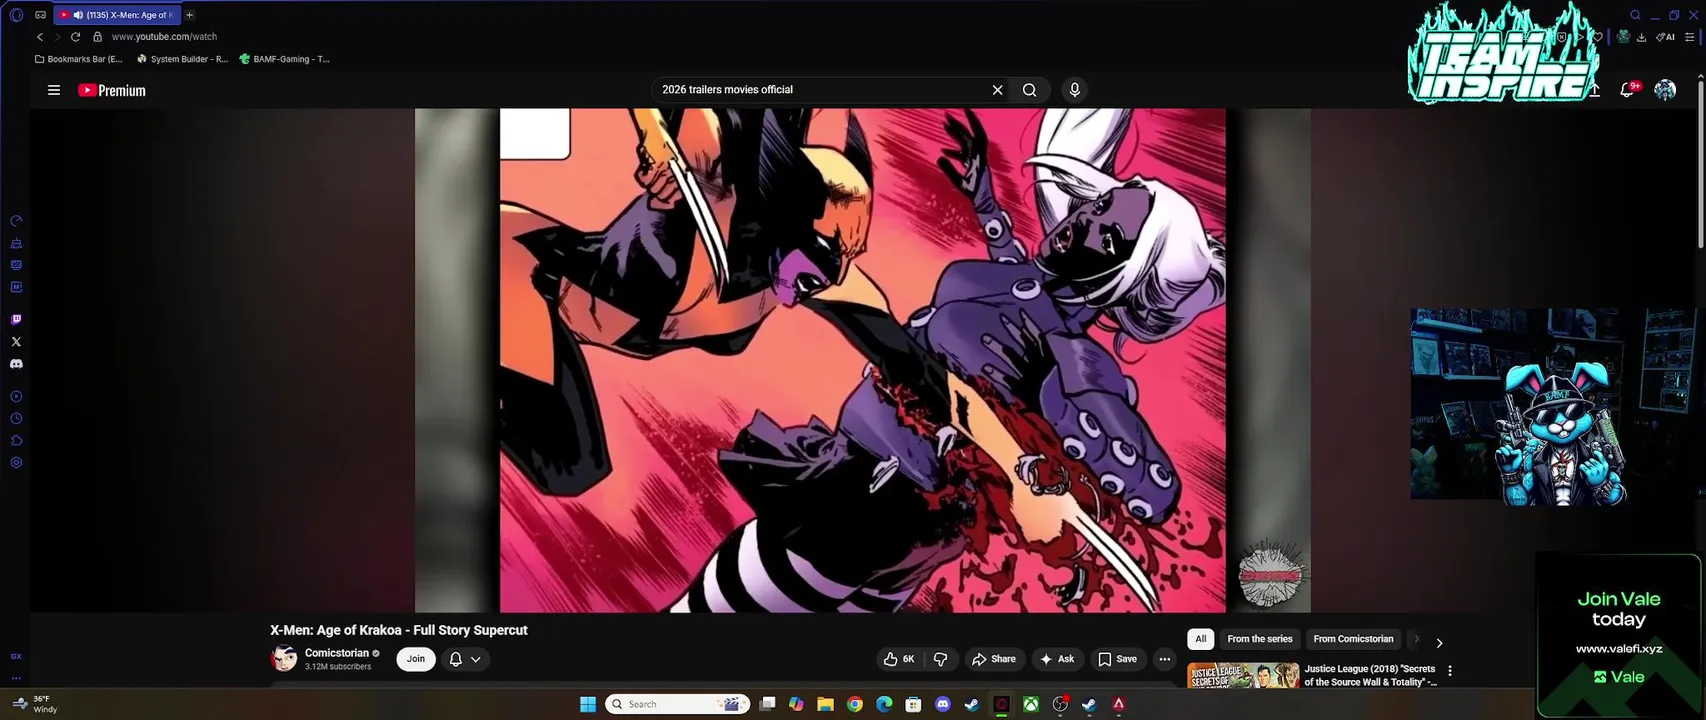Open sidebar settings gear icon
1706x720 pixels.
(x=16, y=463)
